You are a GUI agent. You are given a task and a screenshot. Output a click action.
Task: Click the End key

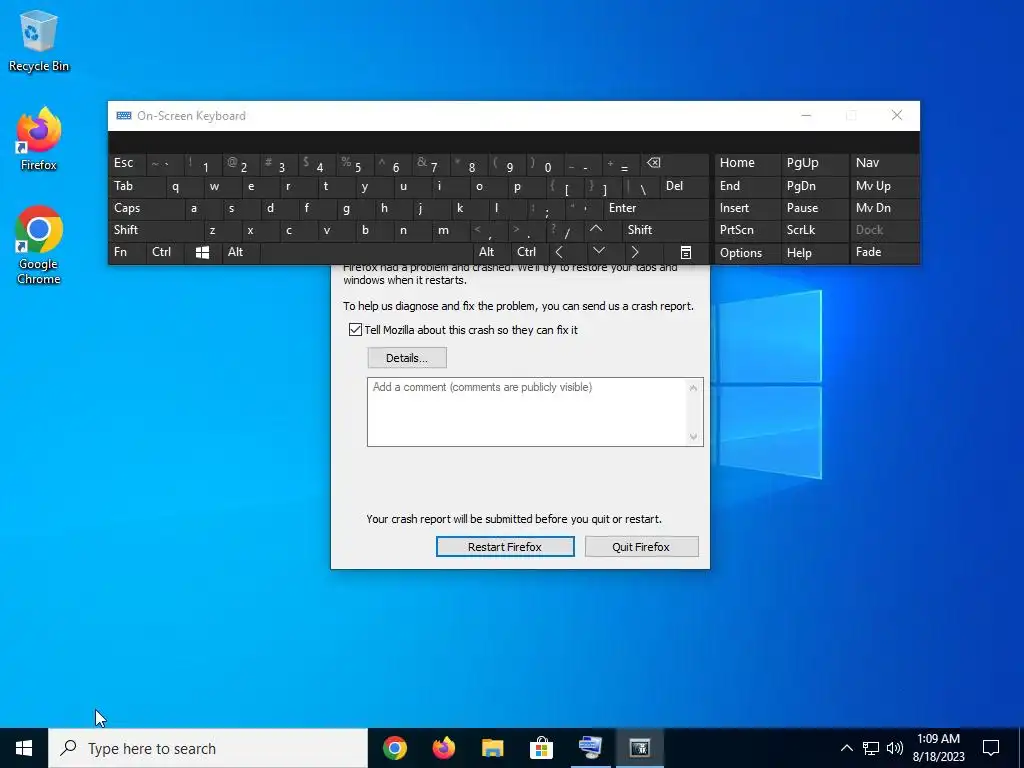coord(747,187)
